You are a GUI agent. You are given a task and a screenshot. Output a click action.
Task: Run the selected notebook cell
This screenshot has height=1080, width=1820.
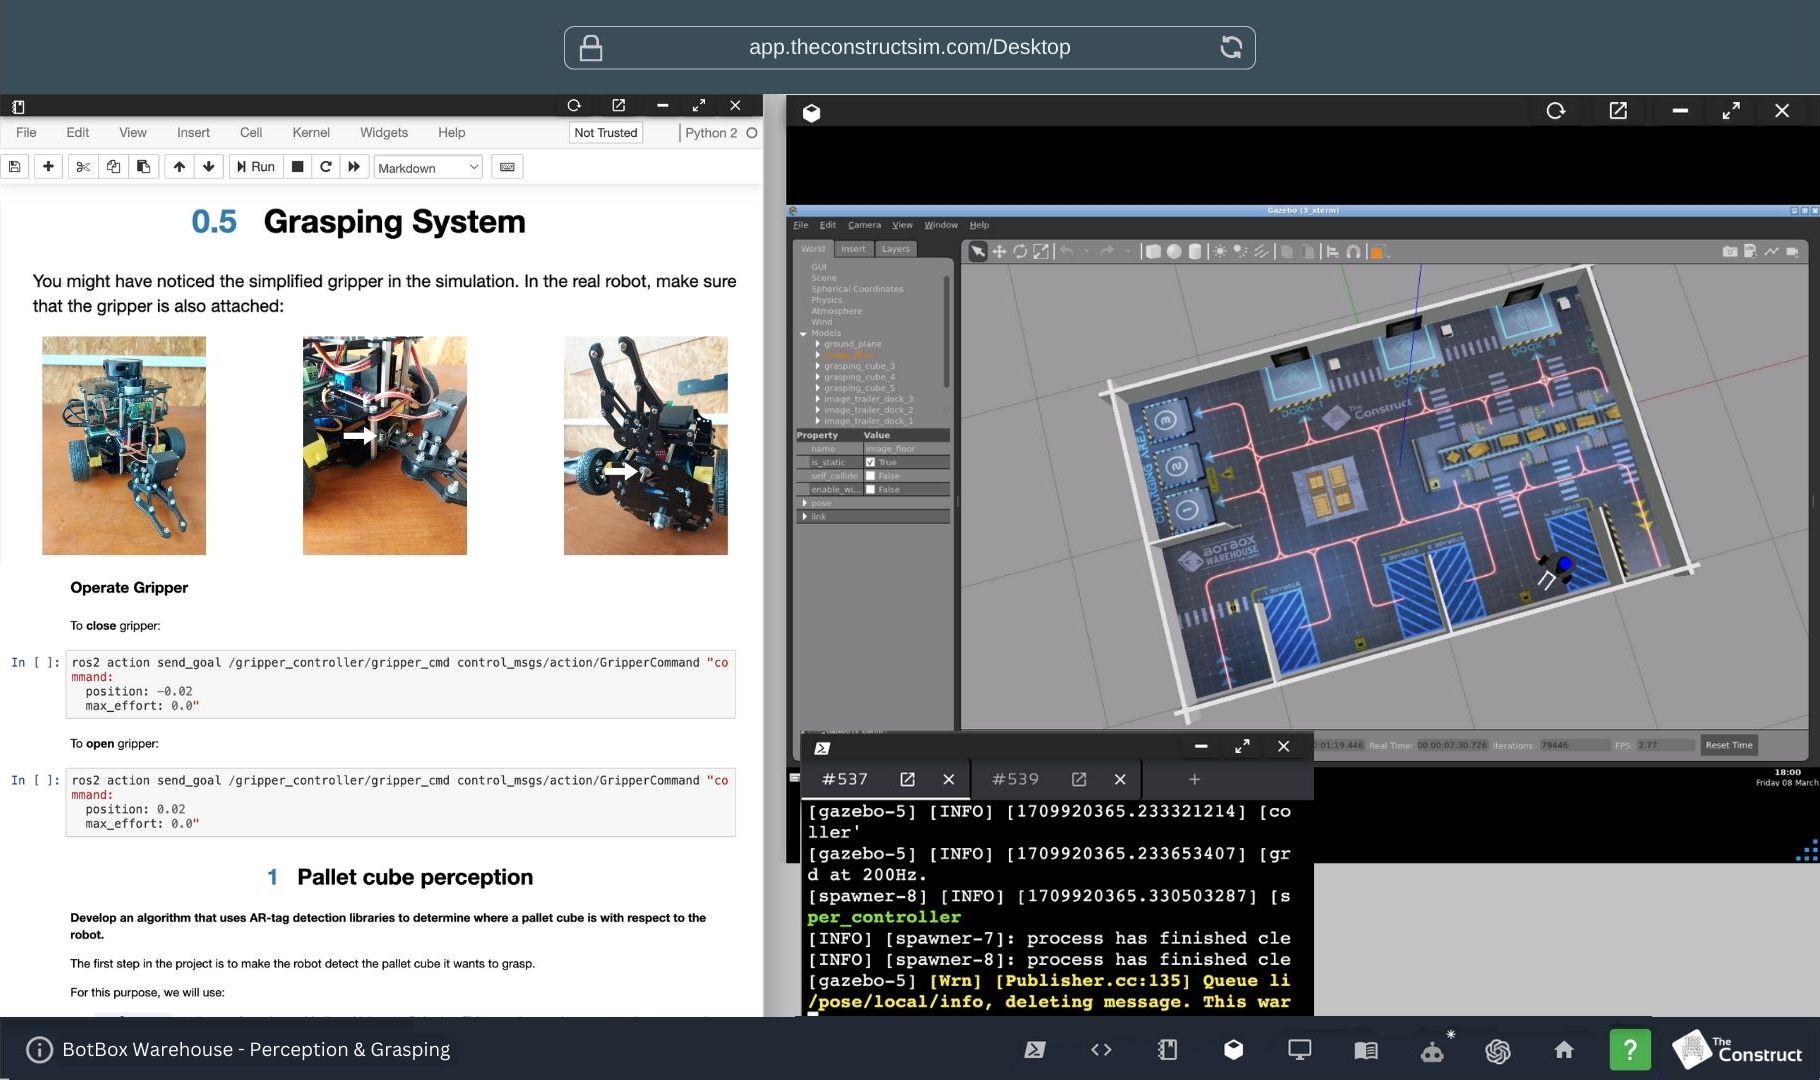click(256, 167)
